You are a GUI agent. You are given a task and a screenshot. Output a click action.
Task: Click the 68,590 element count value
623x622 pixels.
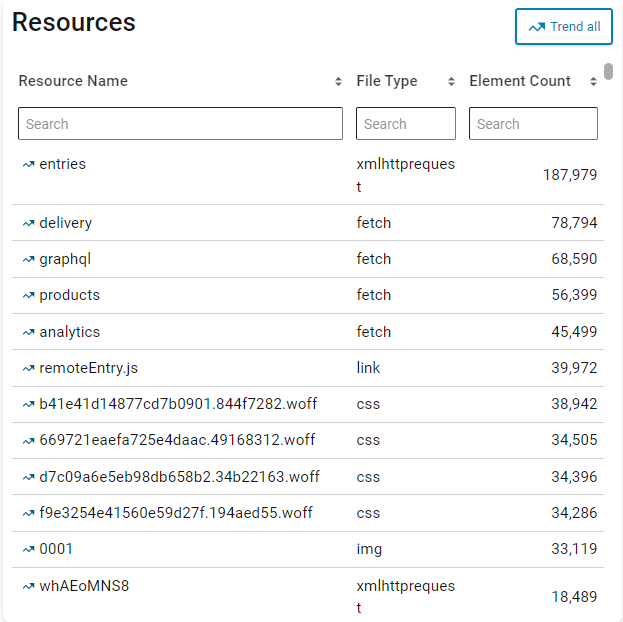coord(574,259)
